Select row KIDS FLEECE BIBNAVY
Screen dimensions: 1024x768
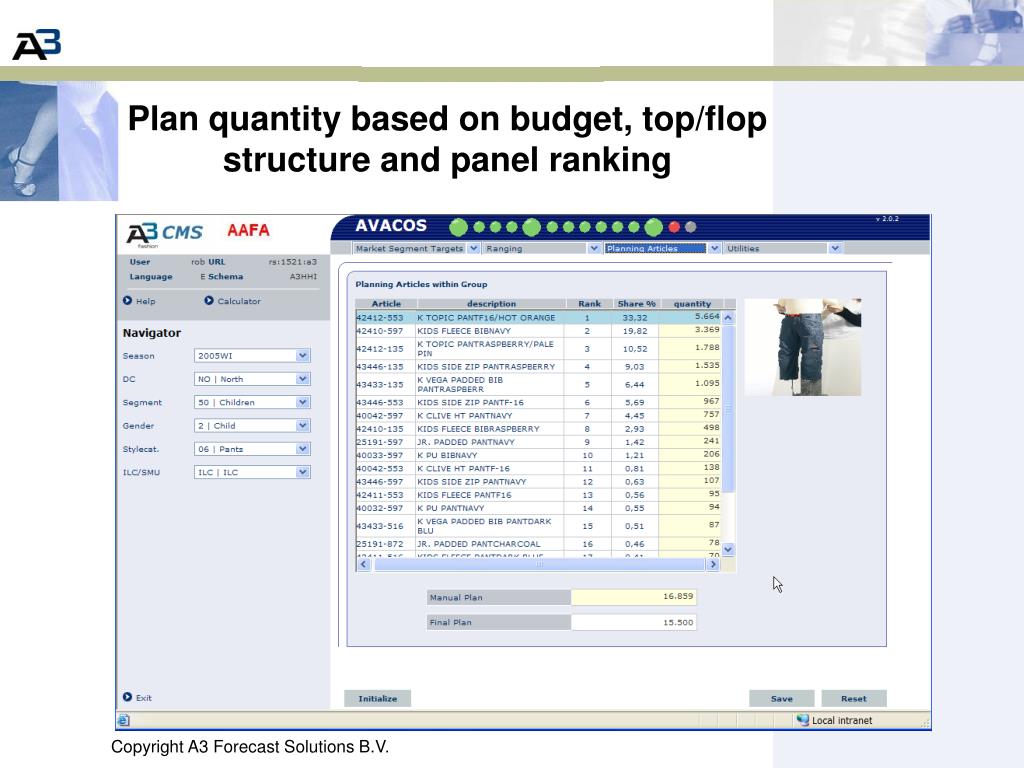[538, 331]
